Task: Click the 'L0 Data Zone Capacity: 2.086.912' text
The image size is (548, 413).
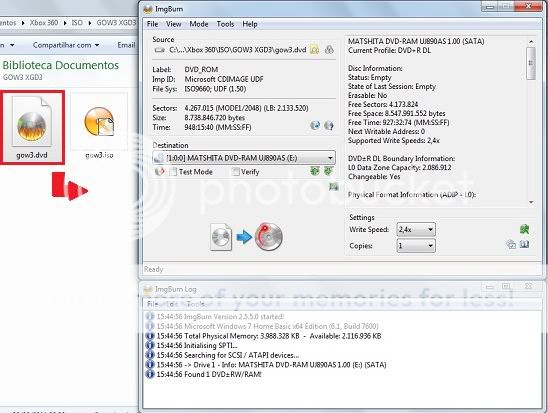Action: click(x=399, y=167)
